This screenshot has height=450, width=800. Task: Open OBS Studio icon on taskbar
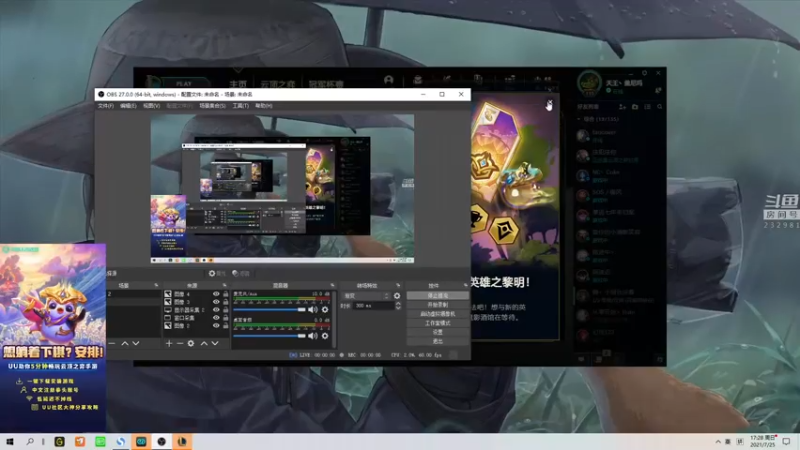point(162,441)
